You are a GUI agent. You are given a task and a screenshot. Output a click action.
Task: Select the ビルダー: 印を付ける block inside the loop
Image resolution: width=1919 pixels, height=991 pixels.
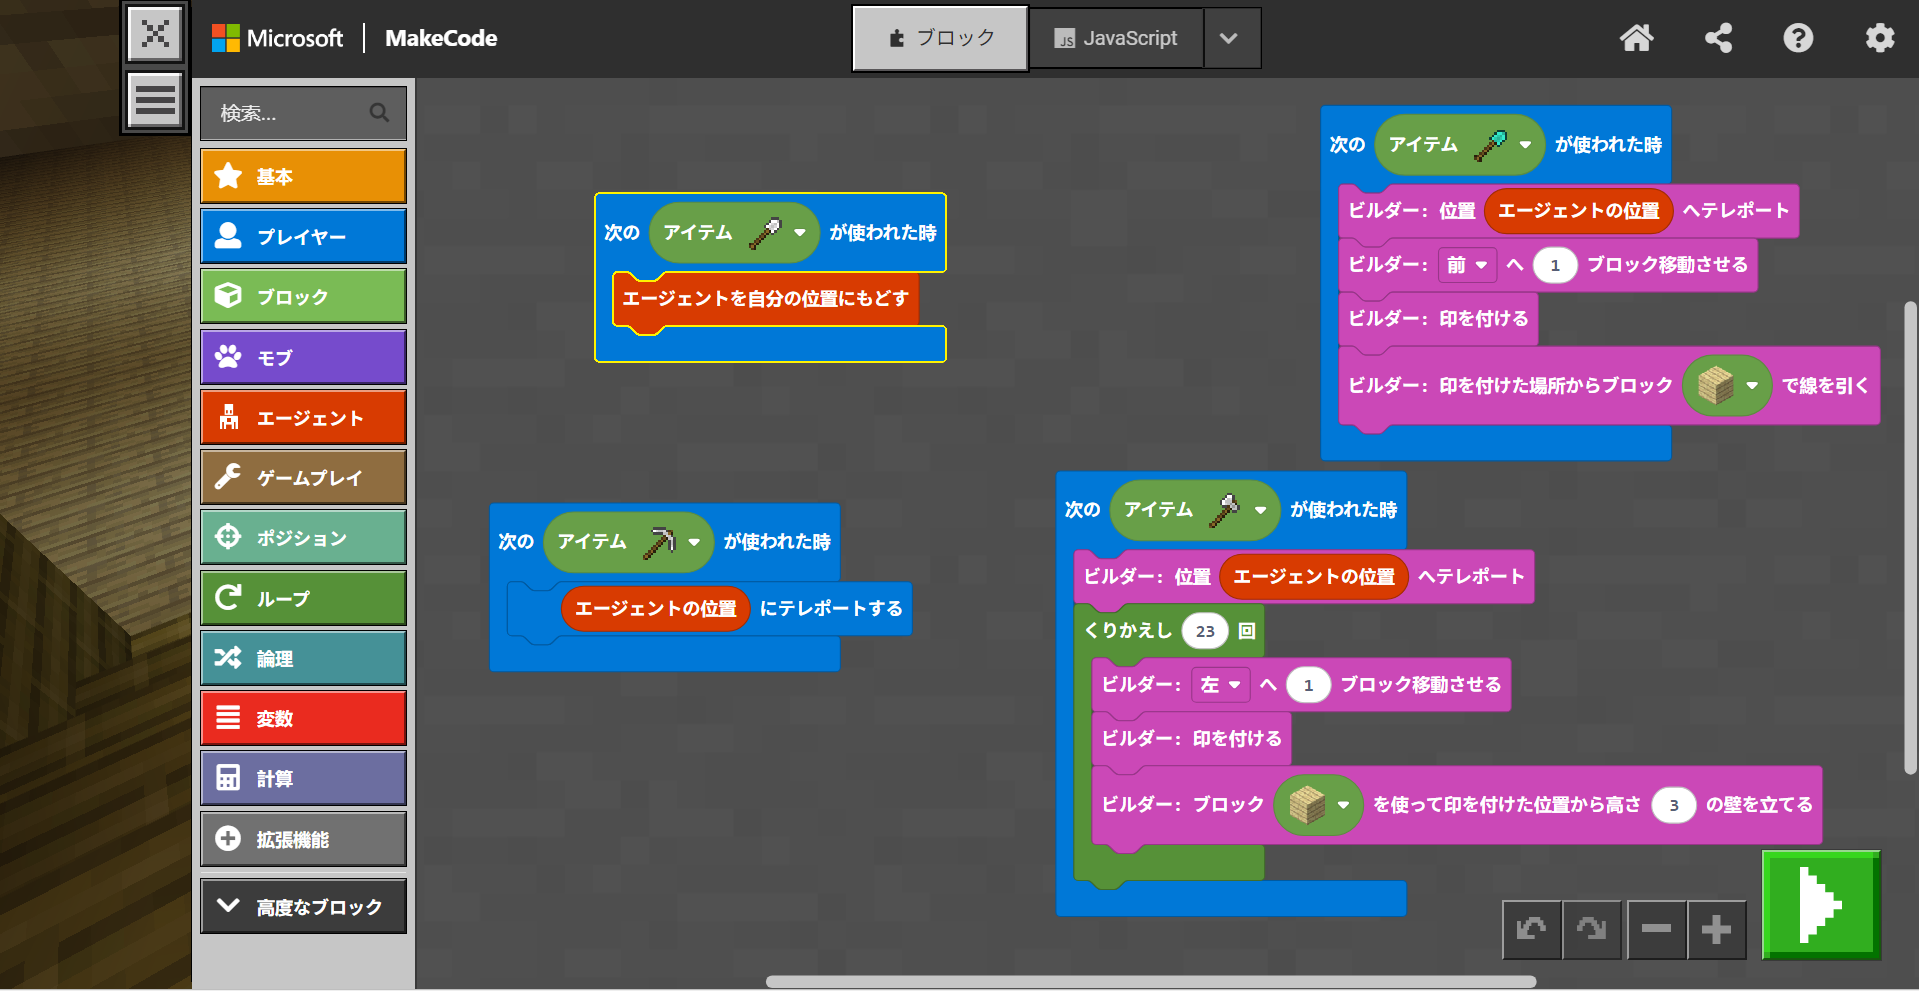pos(1191,739)
